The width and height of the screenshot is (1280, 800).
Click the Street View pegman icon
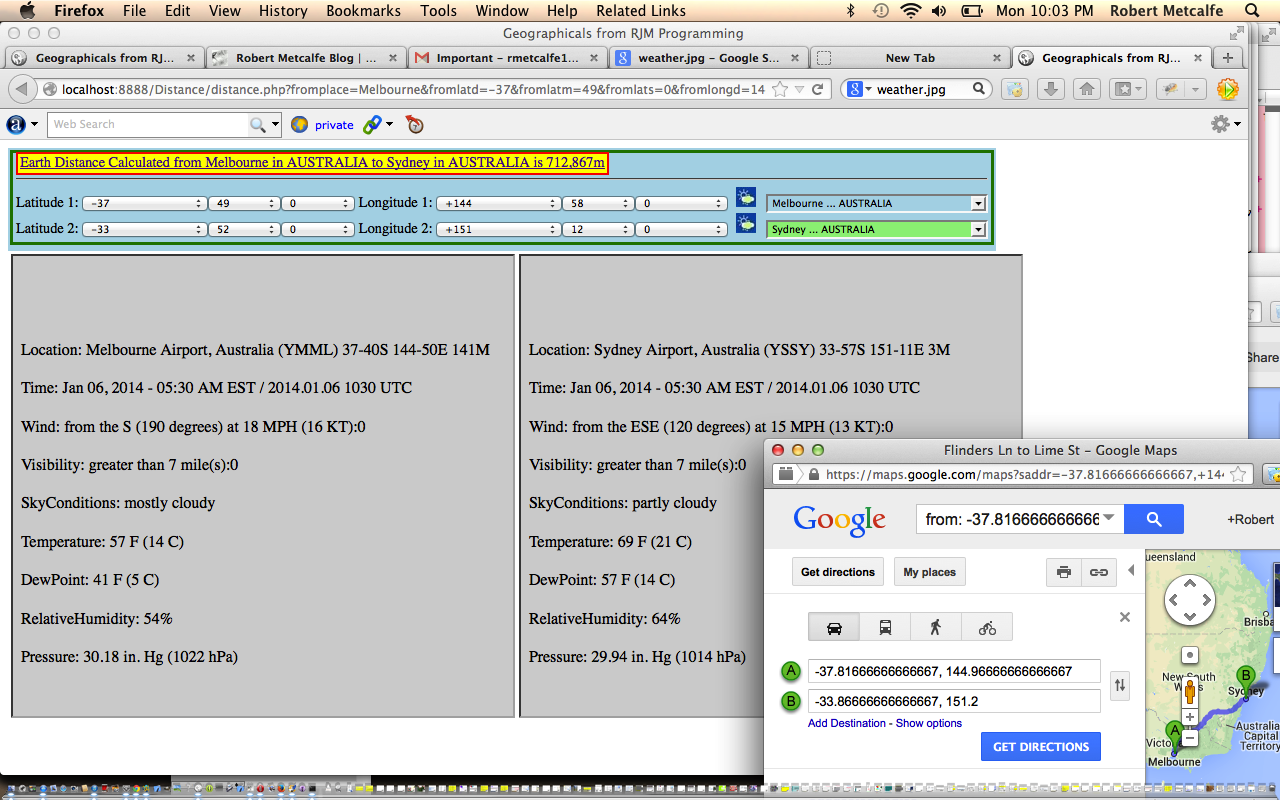tap(1189, 691)
